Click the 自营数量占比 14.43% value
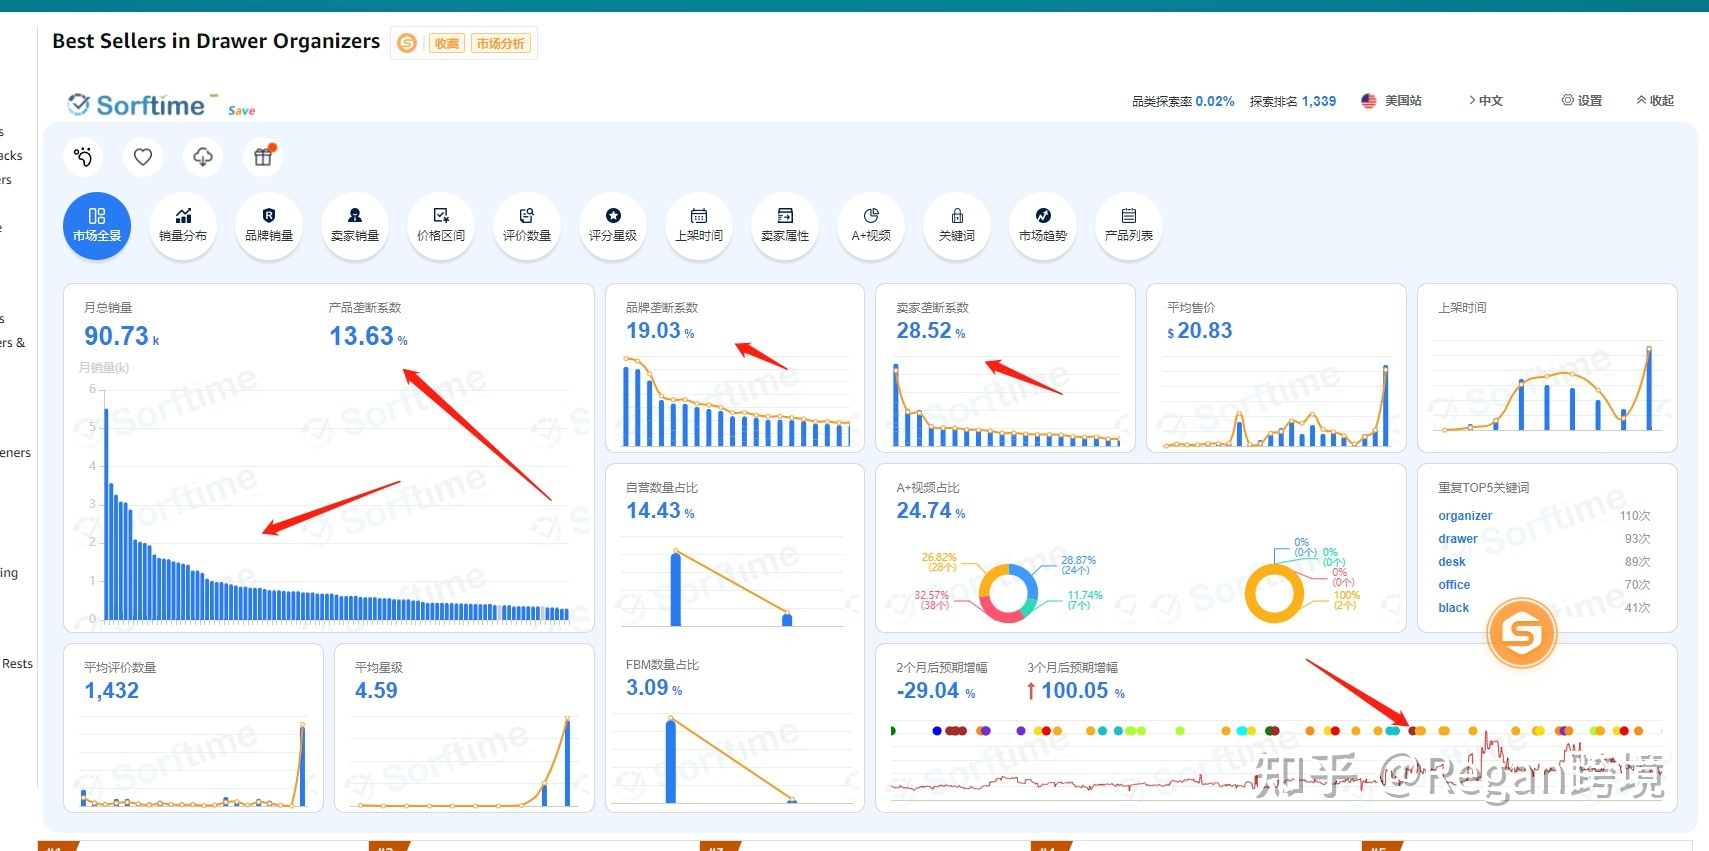 click(x=660, y=511)
